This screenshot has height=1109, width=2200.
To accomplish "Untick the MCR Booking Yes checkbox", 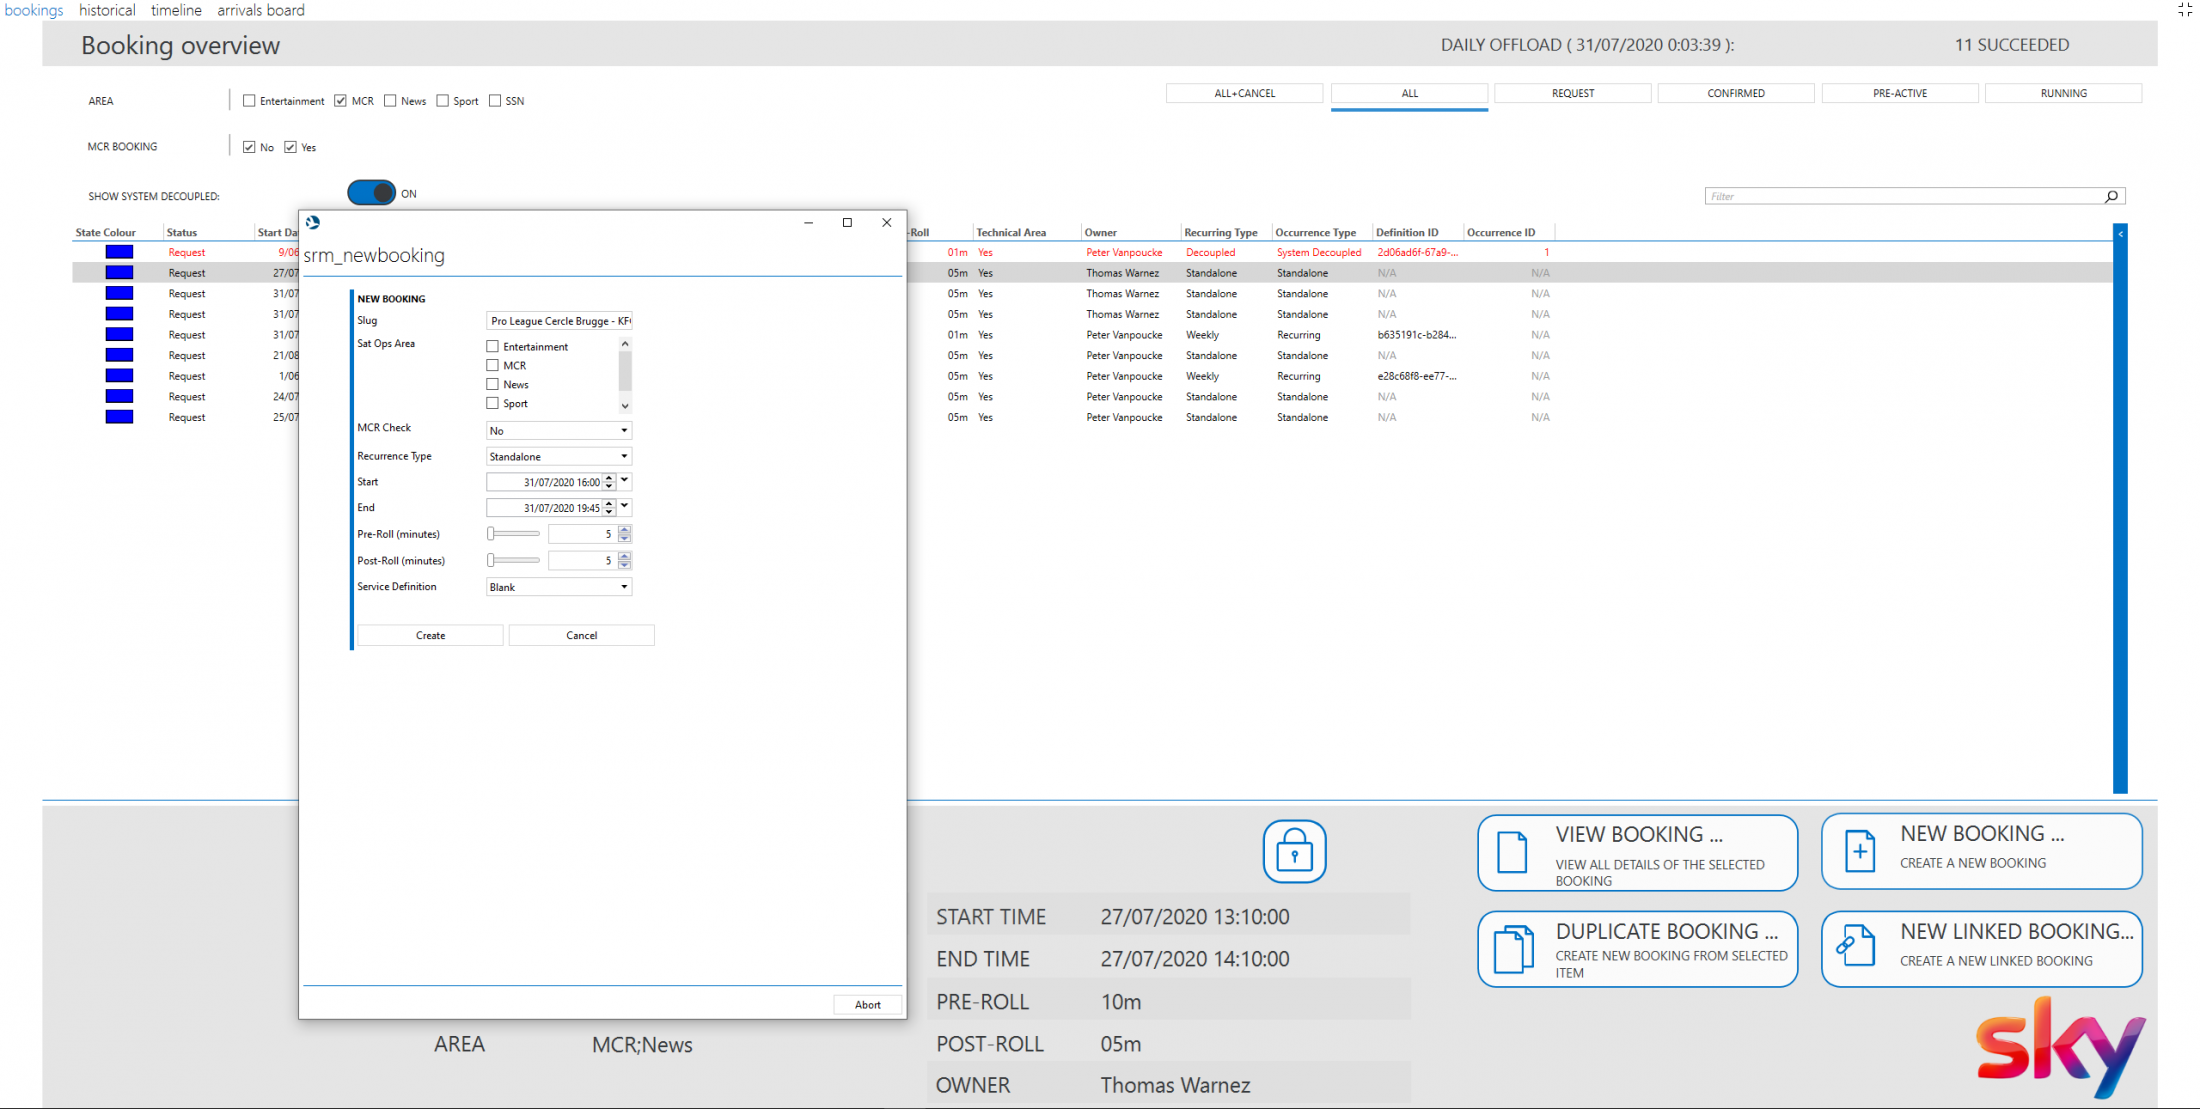I will click(290, 147).
